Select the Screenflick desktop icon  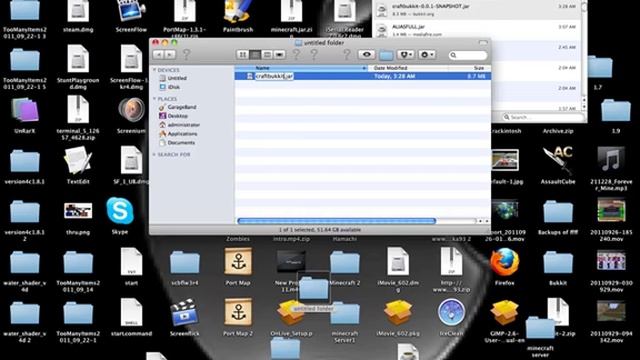[184, 313]
